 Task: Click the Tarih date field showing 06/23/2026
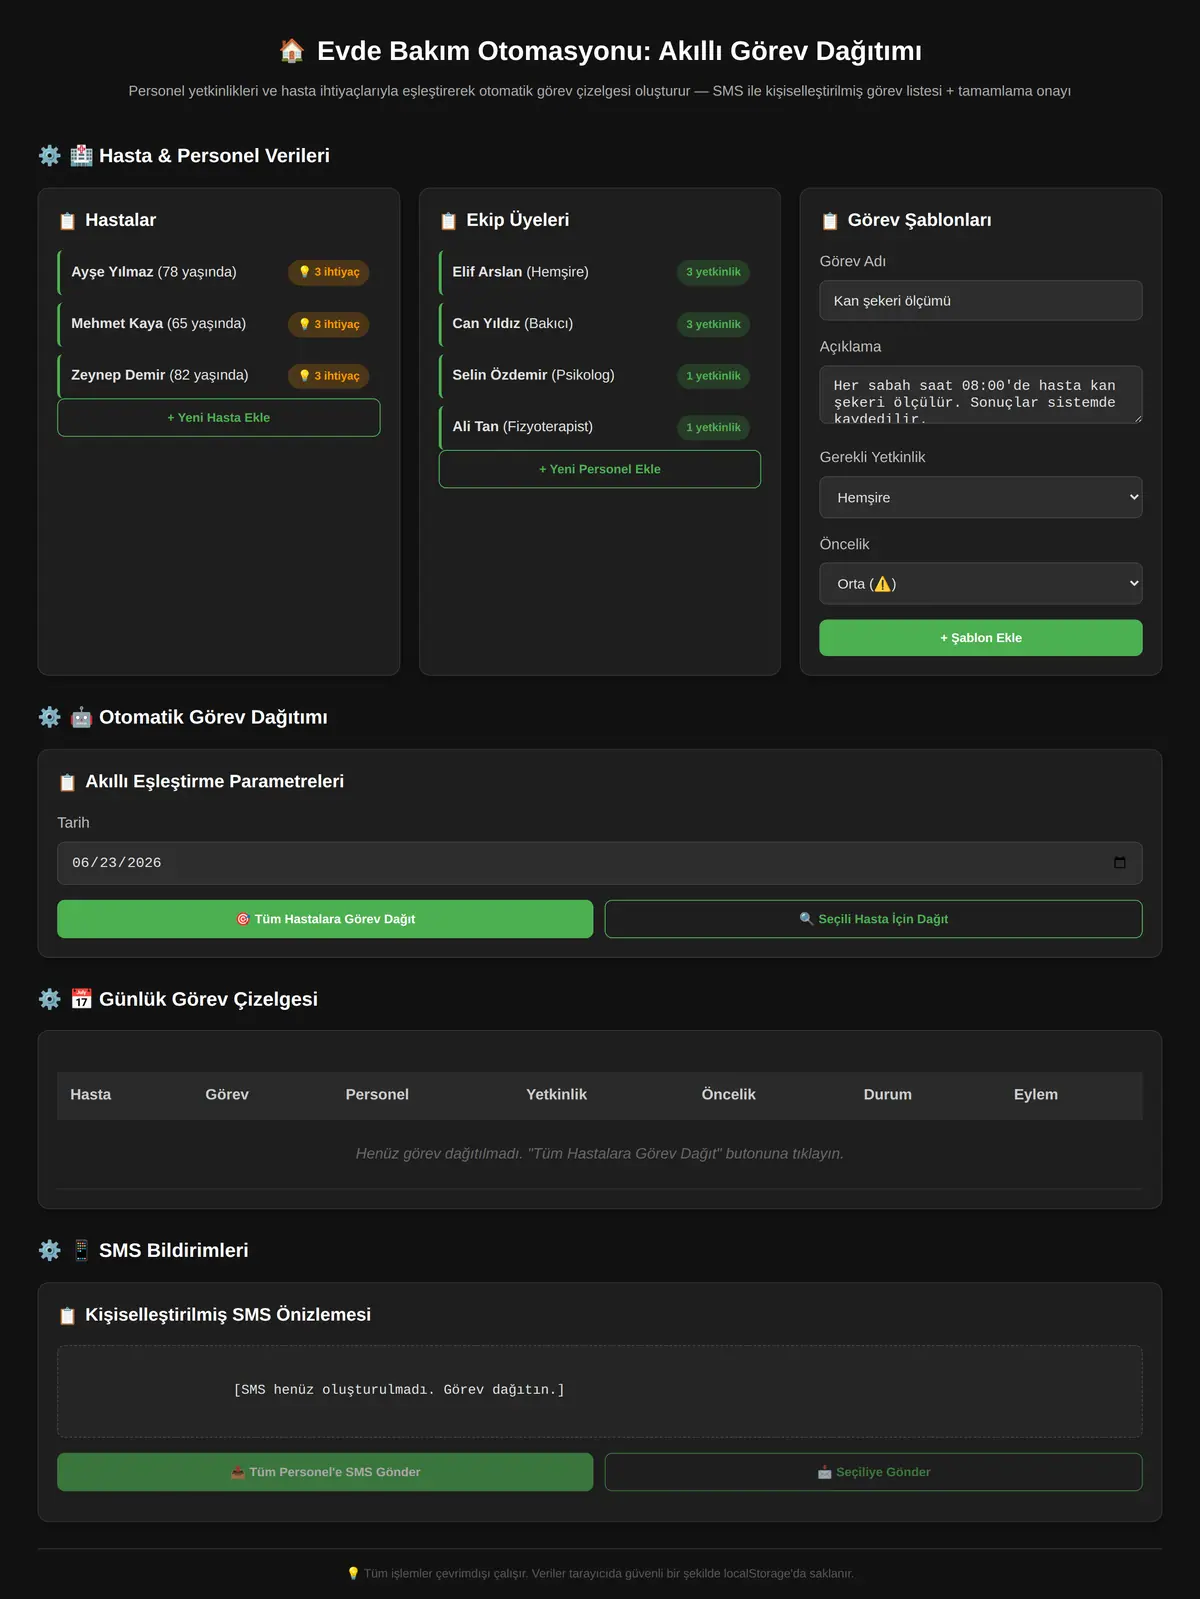click(600, 863)
